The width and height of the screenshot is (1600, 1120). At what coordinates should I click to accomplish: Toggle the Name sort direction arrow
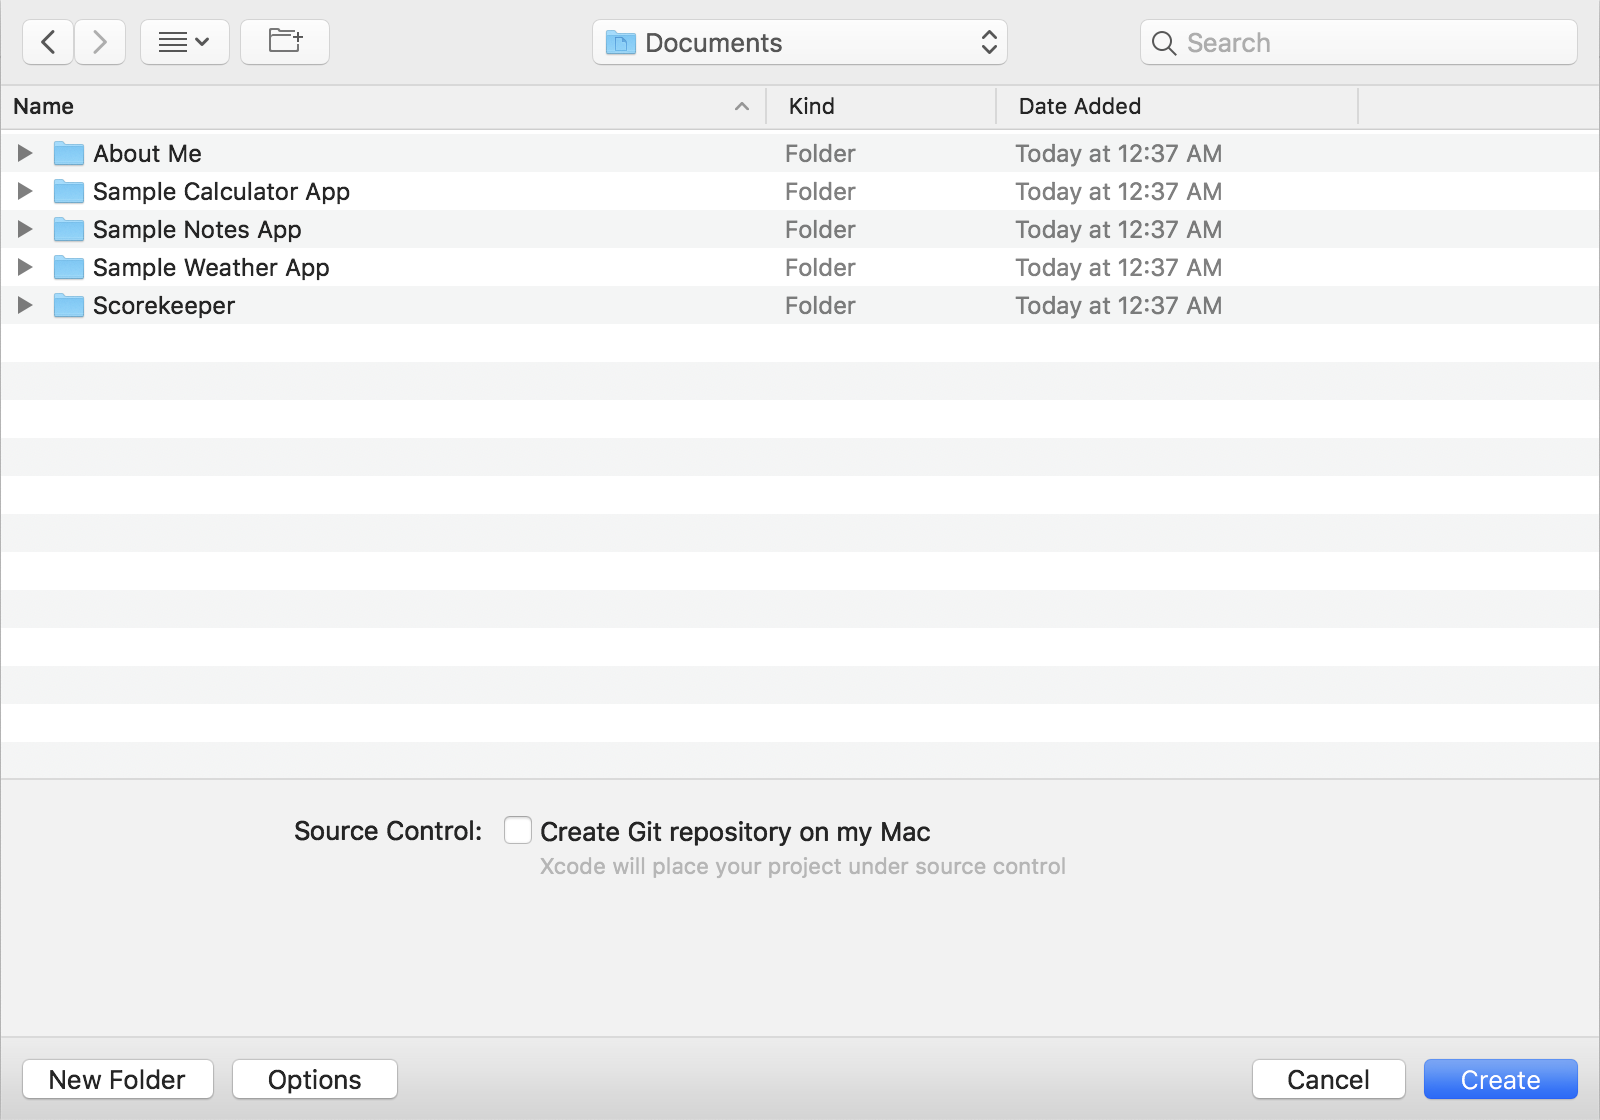coord(742,106)
